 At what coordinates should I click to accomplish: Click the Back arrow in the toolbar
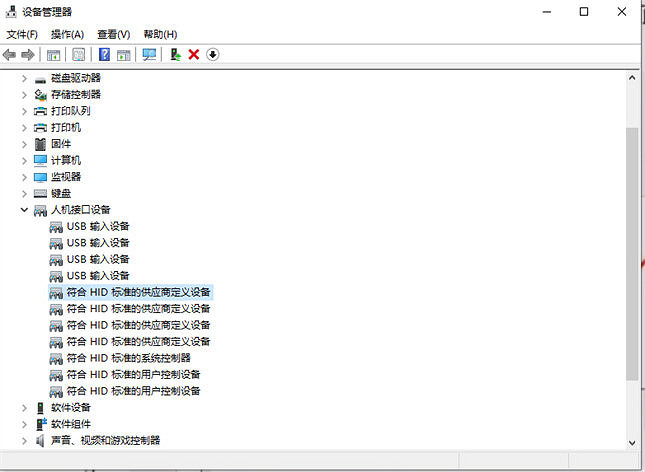coord(10,54)
